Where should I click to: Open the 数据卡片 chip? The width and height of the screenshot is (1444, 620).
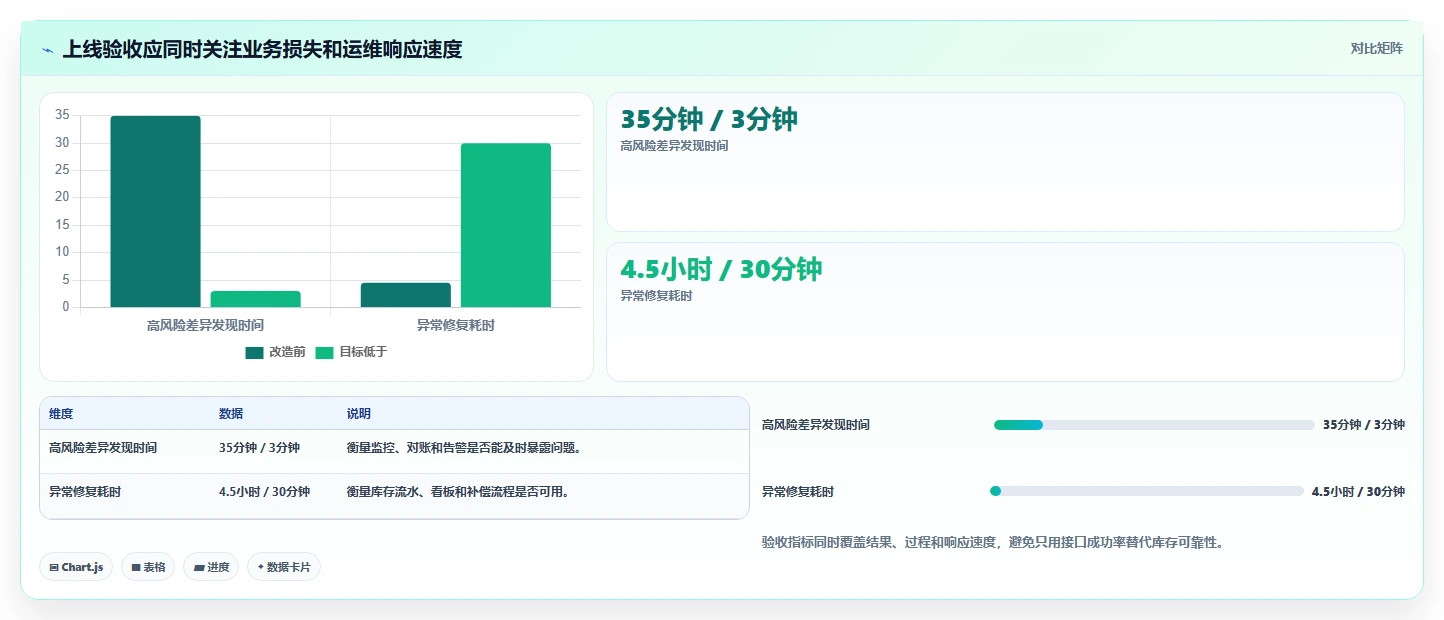click(x=284, y=567)
